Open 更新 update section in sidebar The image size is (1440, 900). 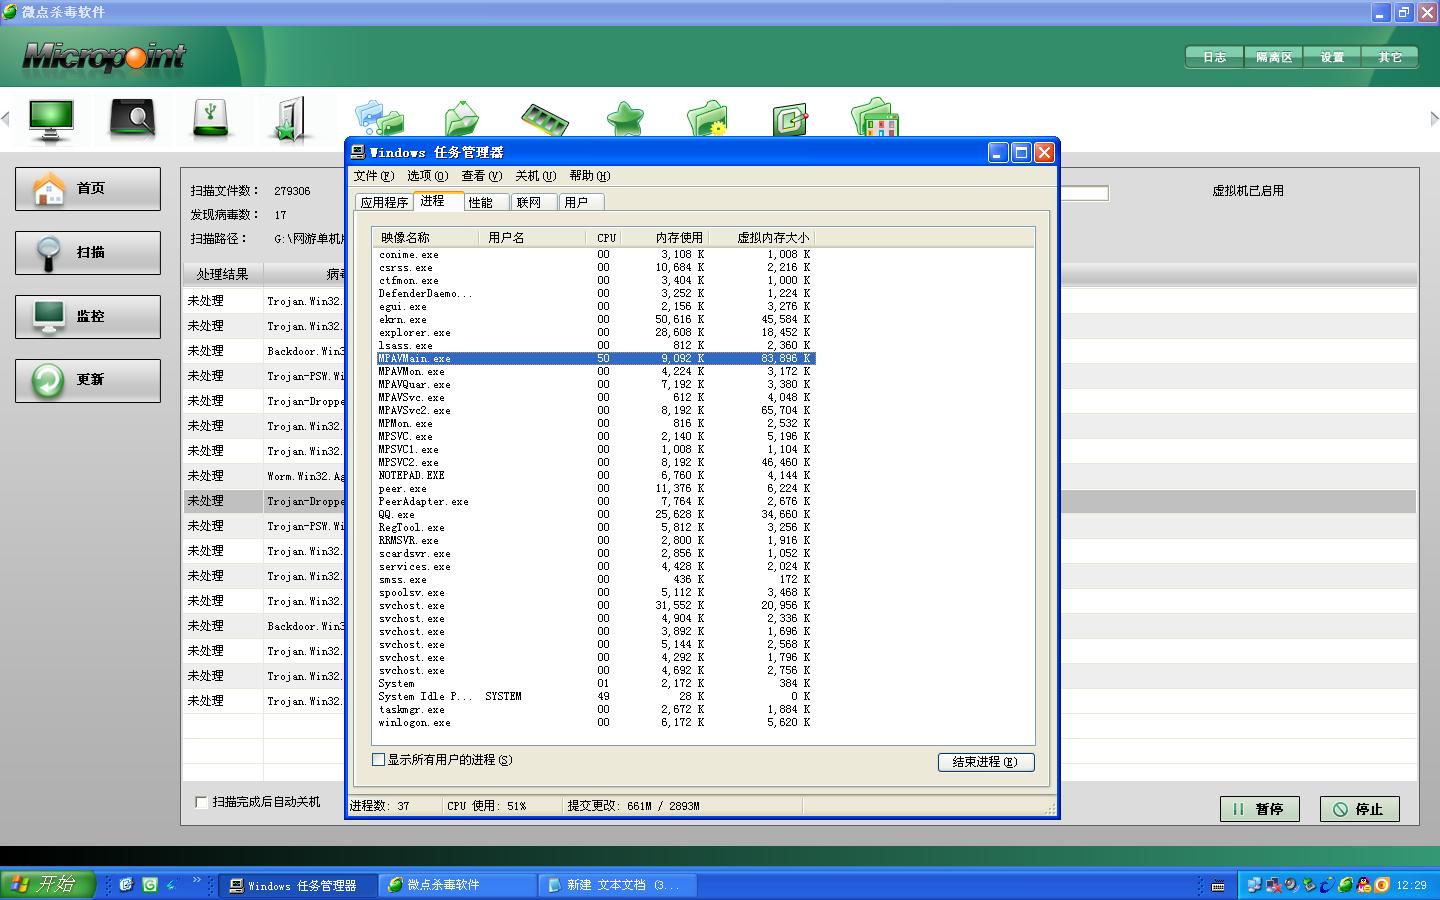88,380
